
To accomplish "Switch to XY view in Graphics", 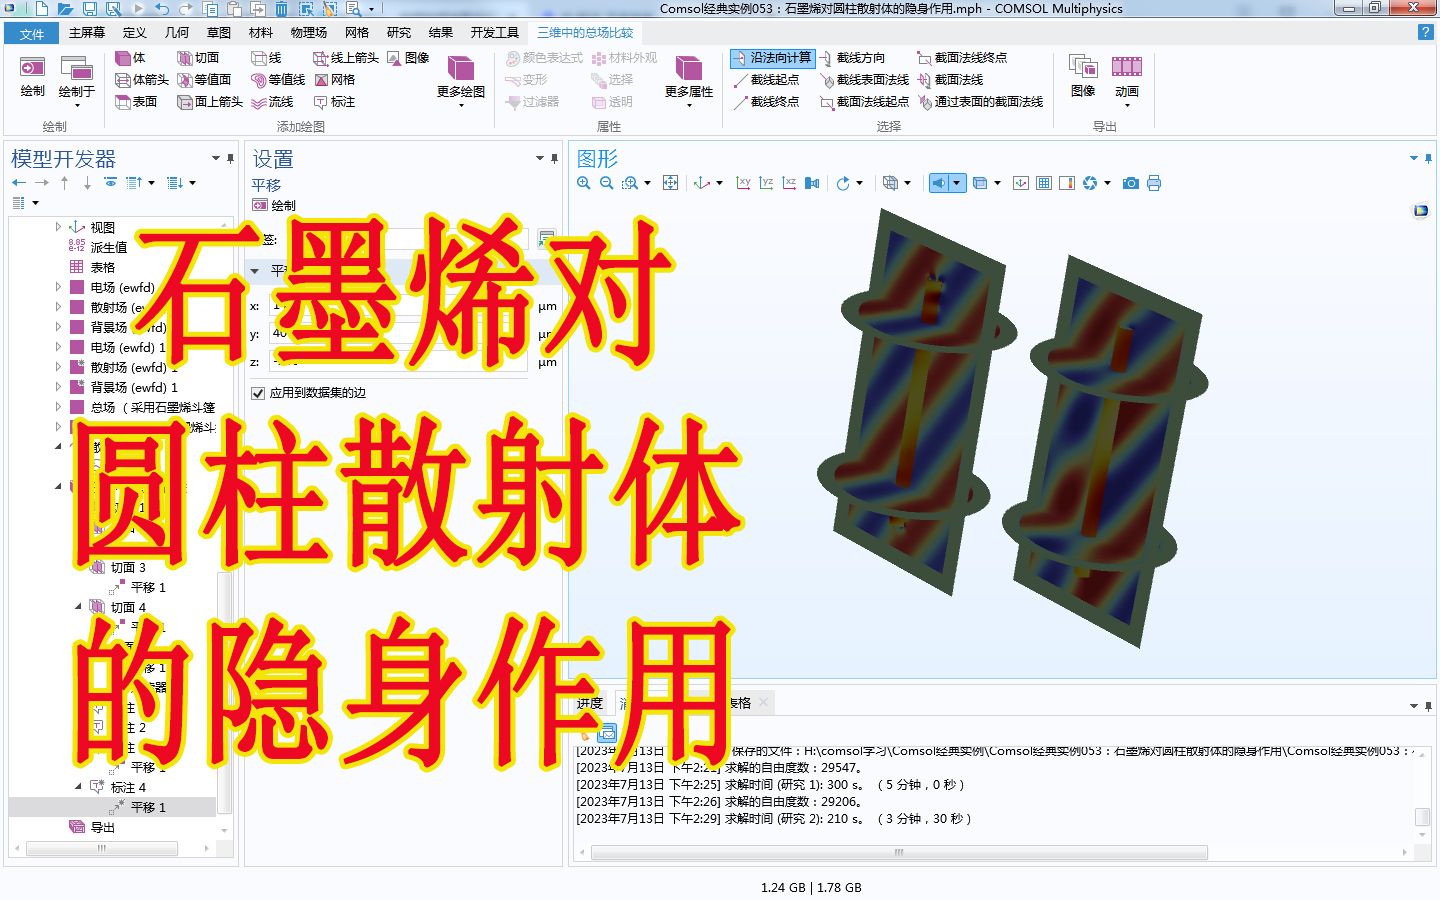I will click(743, 183).
